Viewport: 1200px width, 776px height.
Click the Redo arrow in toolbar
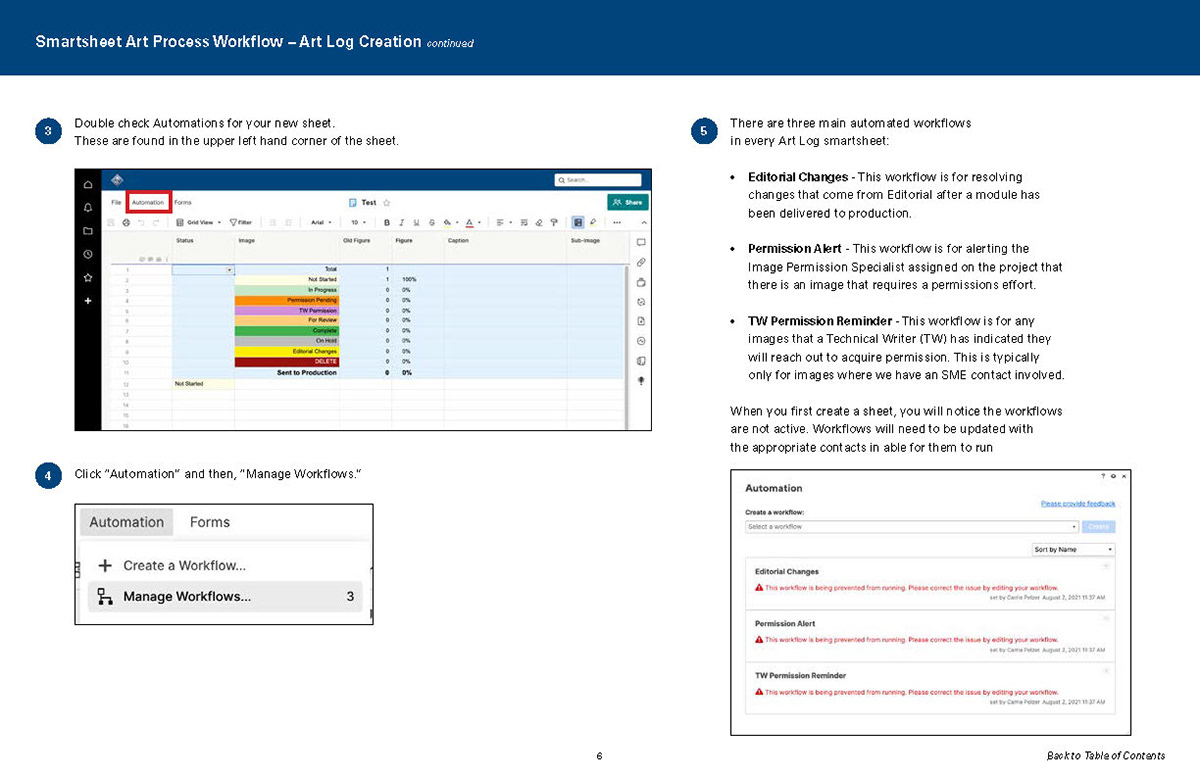(x=156, y=222)
